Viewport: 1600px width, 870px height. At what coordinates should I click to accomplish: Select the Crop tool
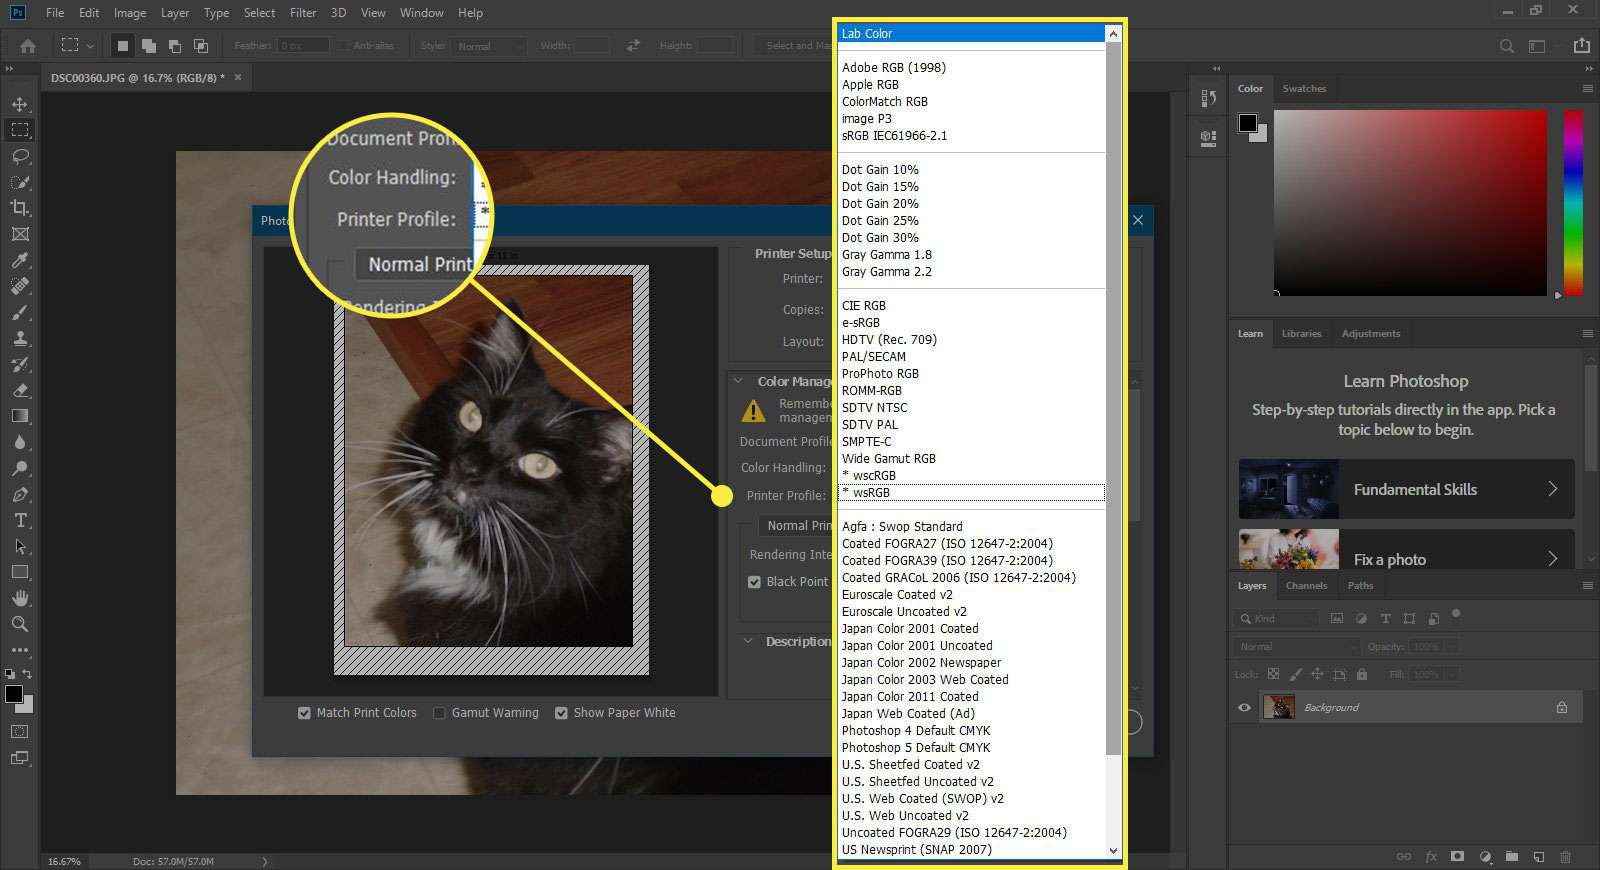[x=20, y=208]
